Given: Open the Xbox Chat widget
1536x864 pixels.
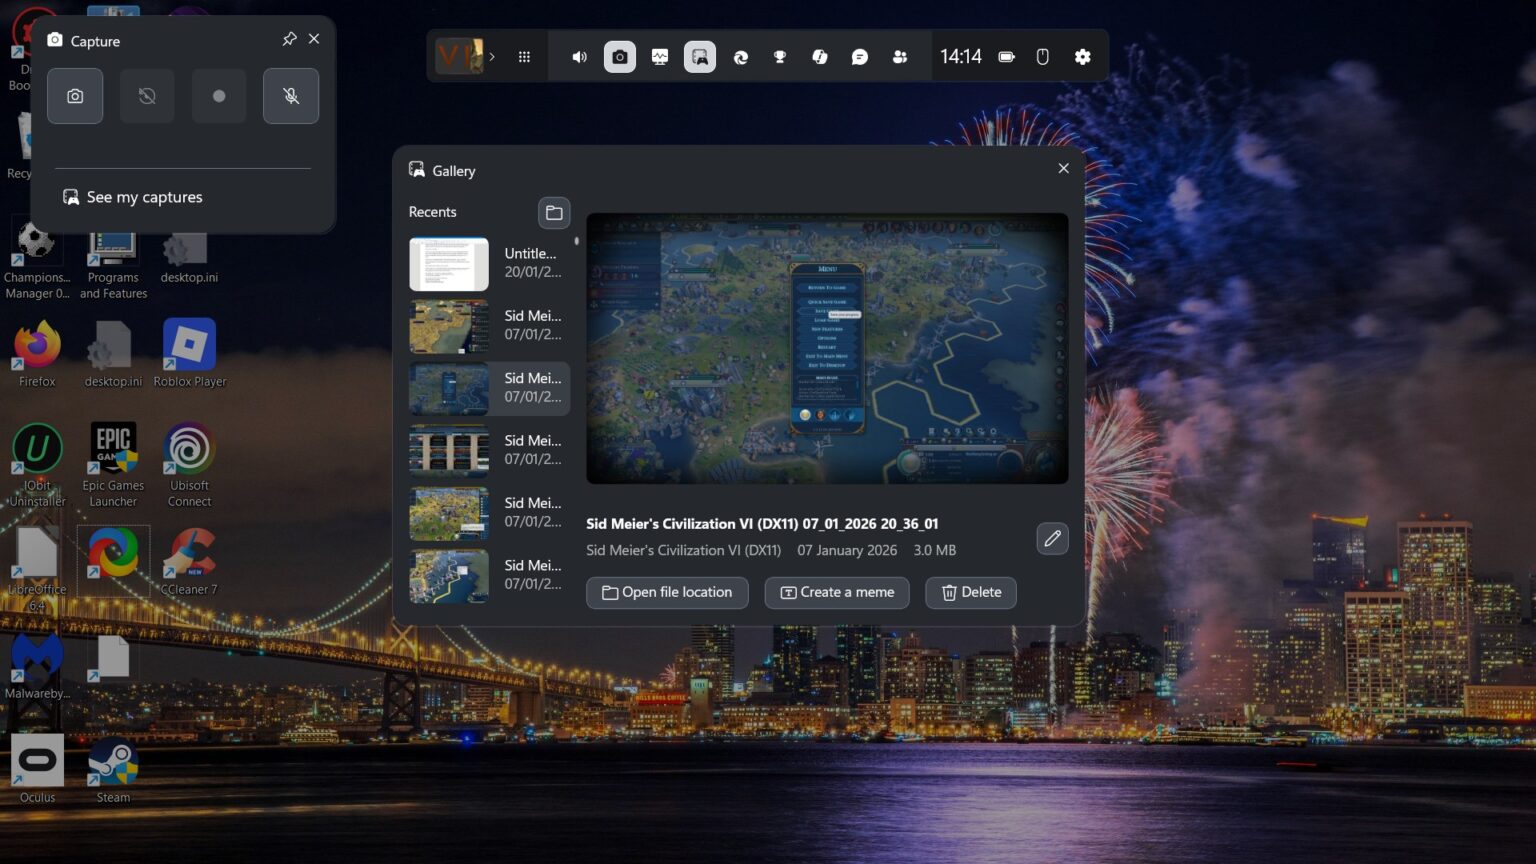Looking at the screenshot, I should (859, 57).
